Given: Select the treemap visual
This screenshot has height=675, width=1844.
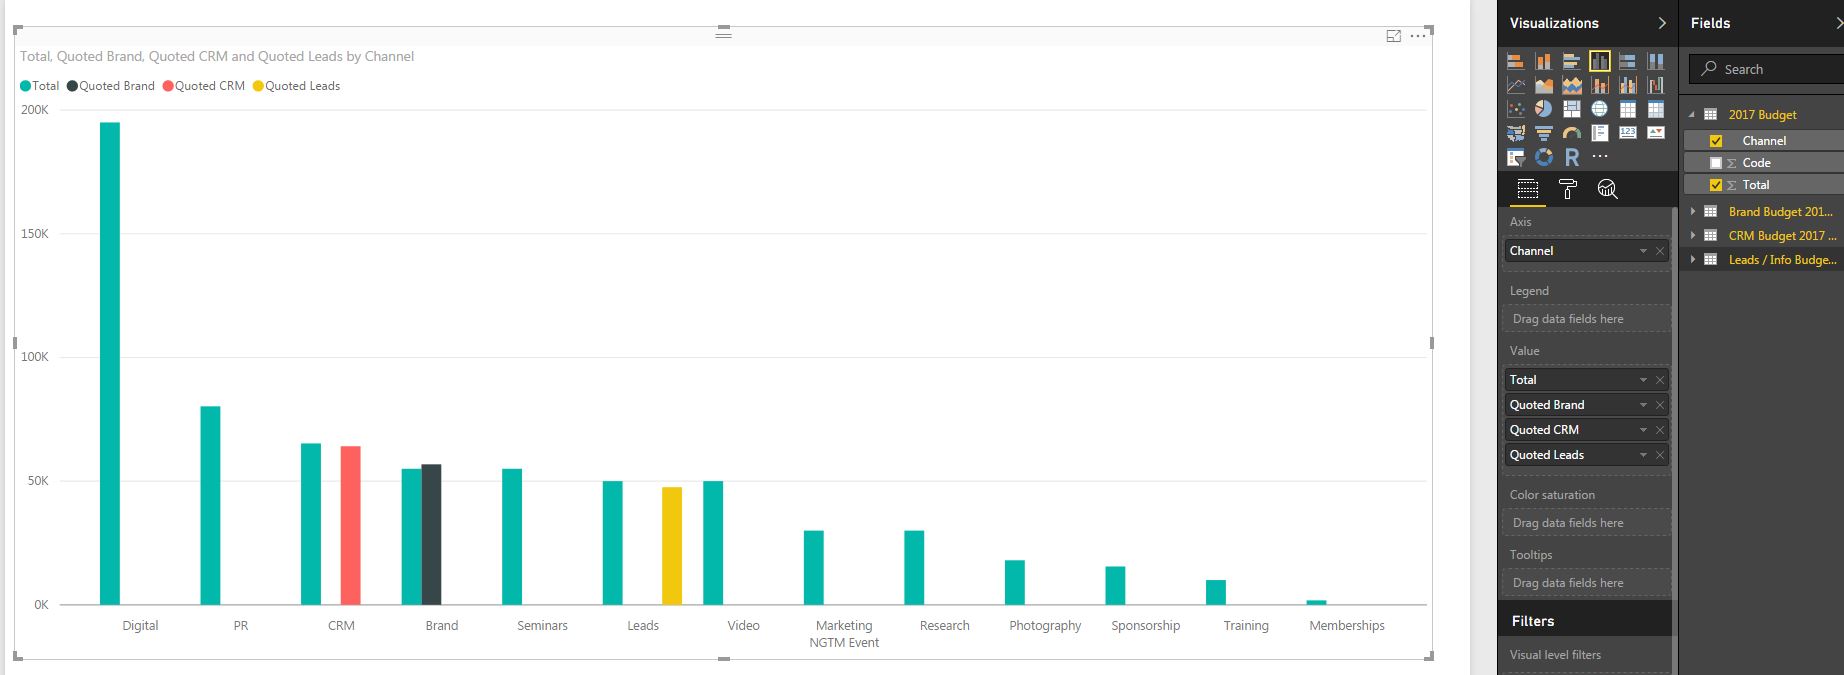Looking at the screenshot, I should pyautogui.click(x=1572, y=109).
